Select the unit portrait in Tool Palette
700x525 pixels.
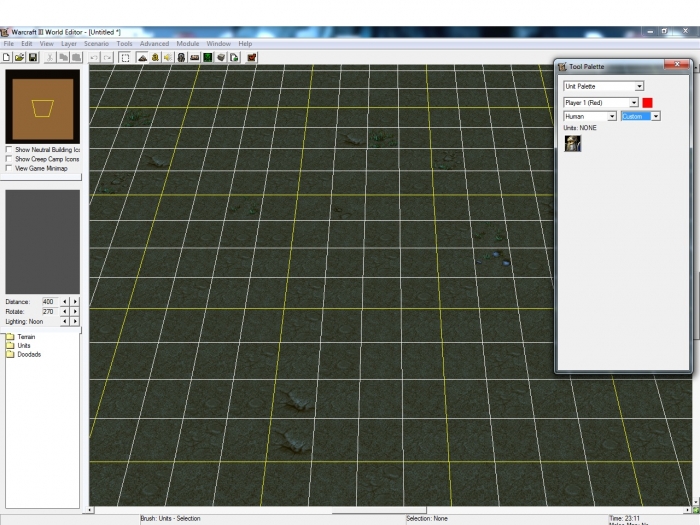point(572,143)
